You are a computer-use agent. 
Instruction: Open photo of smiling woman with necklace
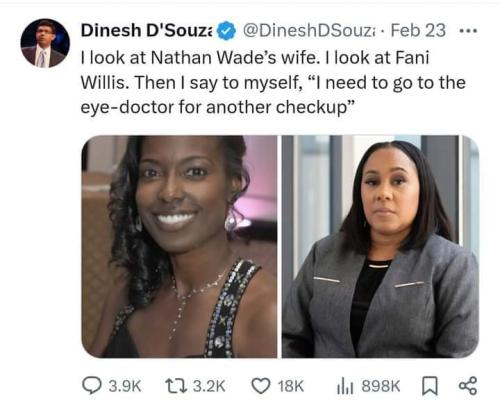click(179, 246)
